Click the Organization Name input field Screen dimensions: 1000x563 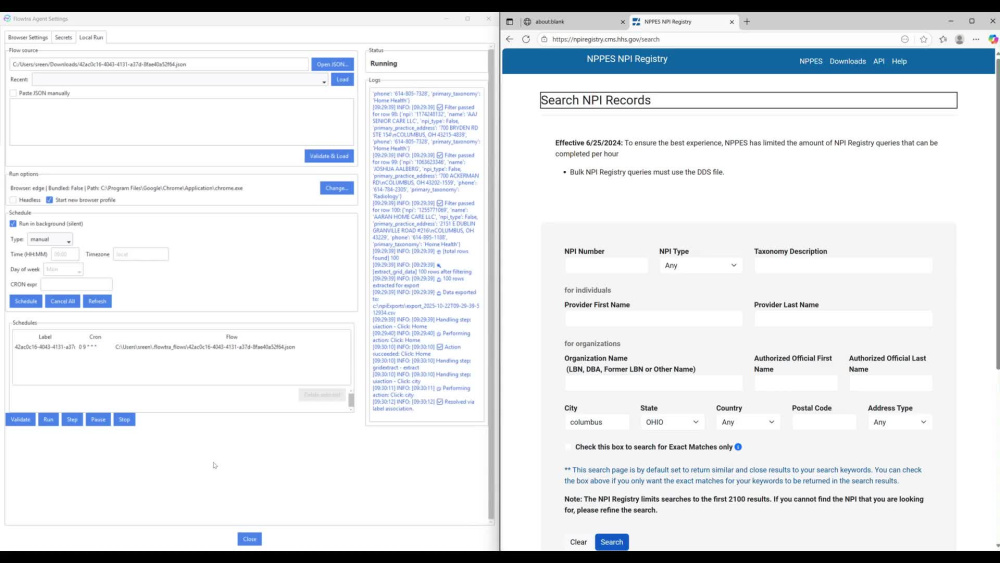pos(653,383)
